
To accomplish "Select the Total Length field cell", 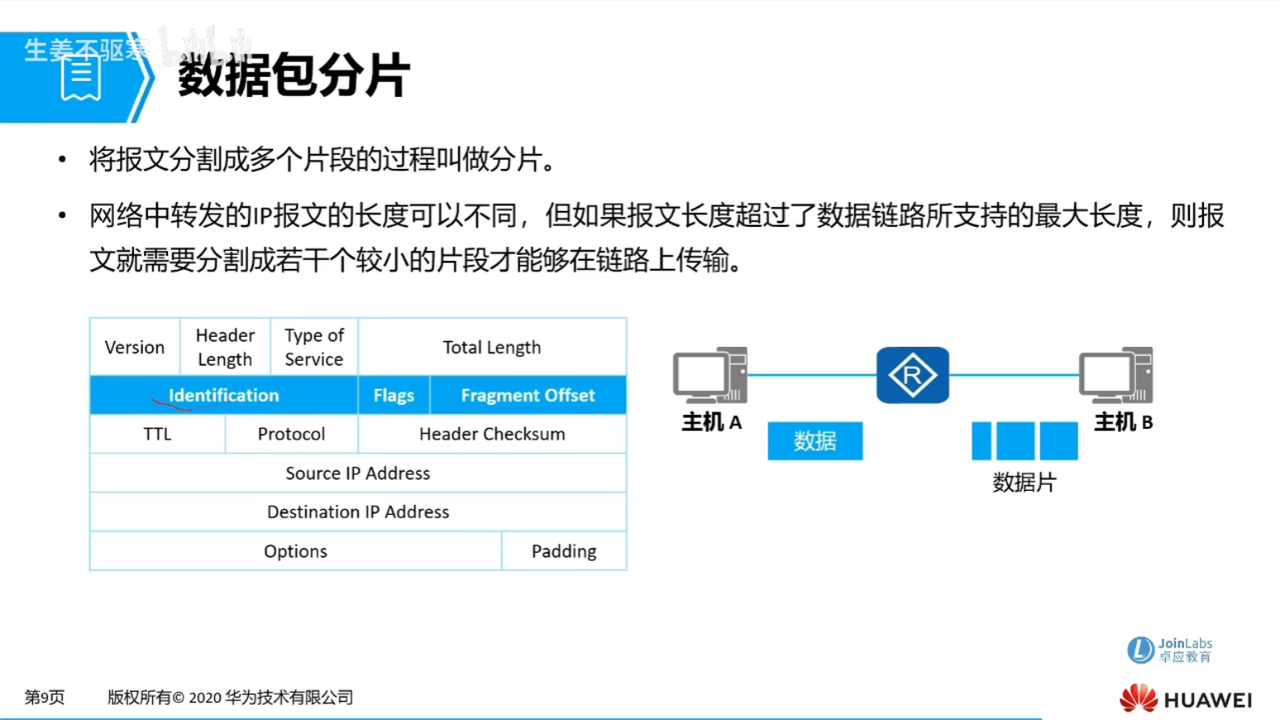I will point(492,347).
